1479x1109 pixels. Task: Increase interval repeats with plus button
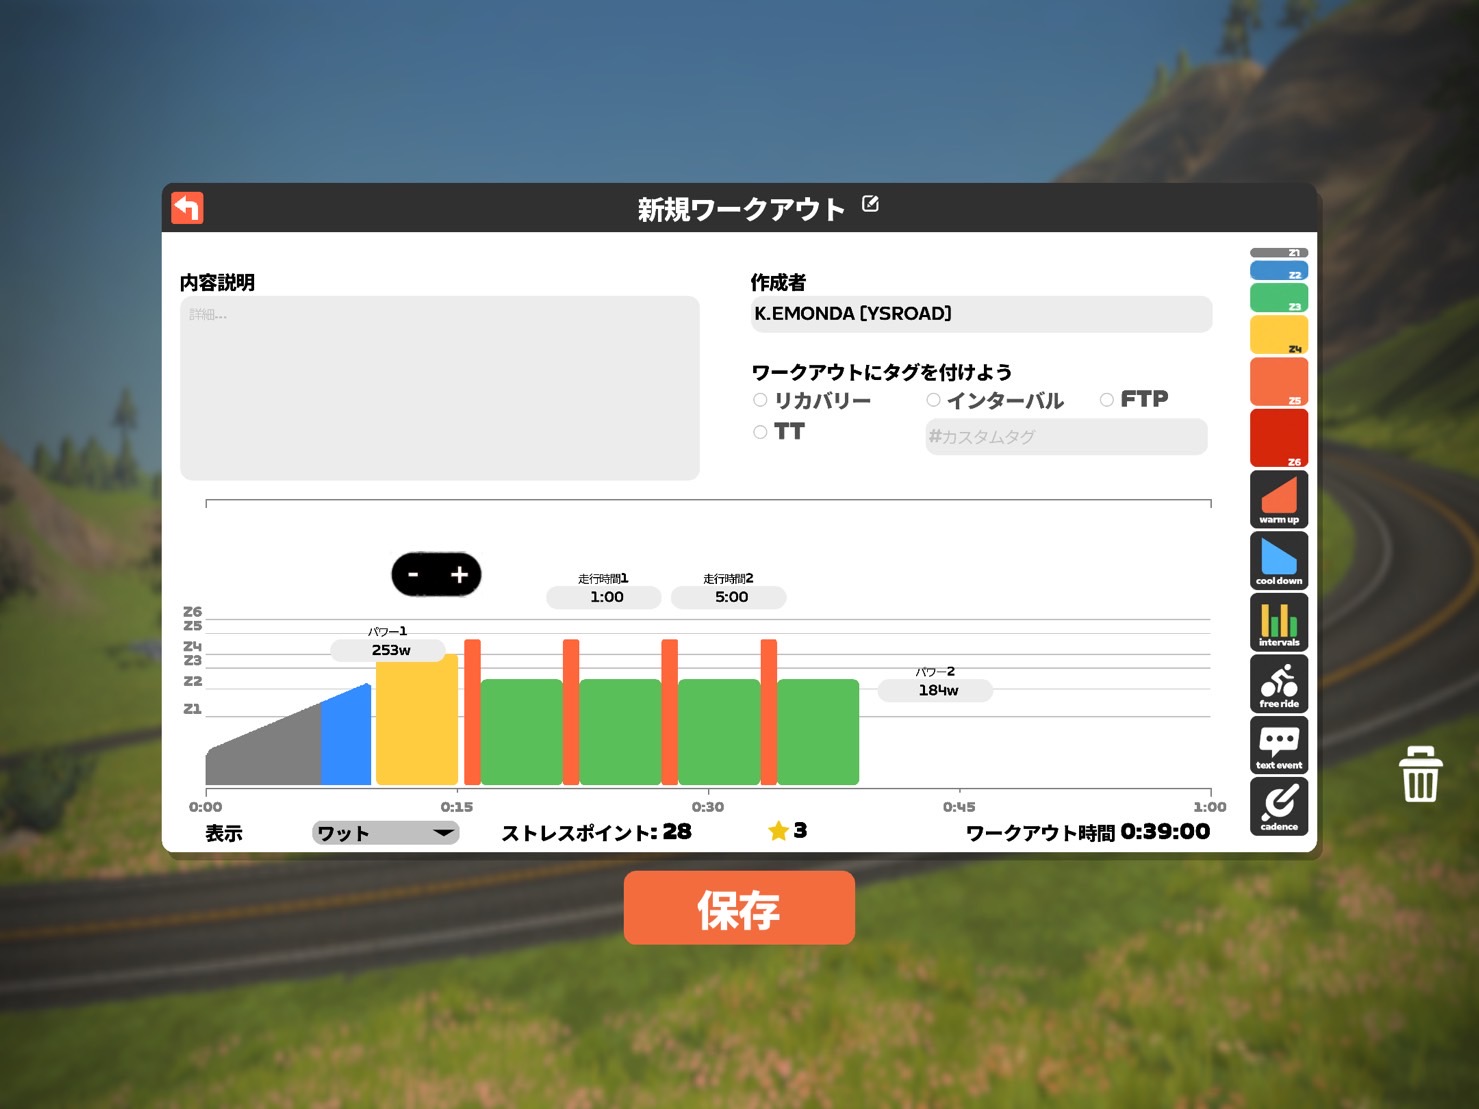pyautogui.click(x=460, y=575)
